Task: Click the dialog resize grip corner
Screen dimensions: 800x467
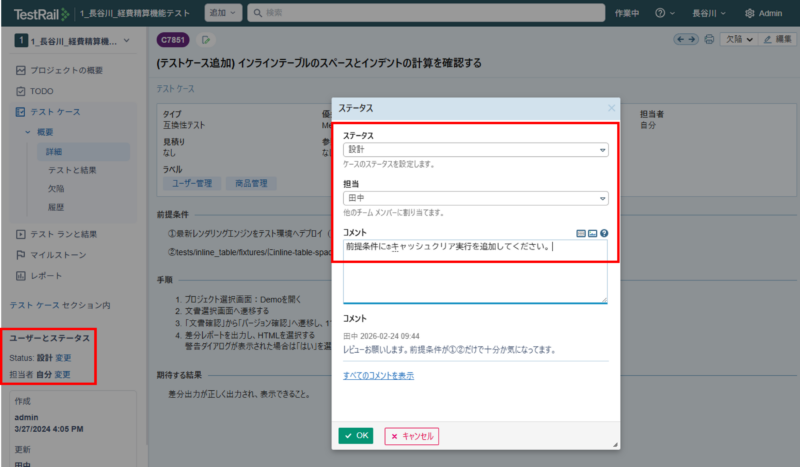Action: (615, 445)
